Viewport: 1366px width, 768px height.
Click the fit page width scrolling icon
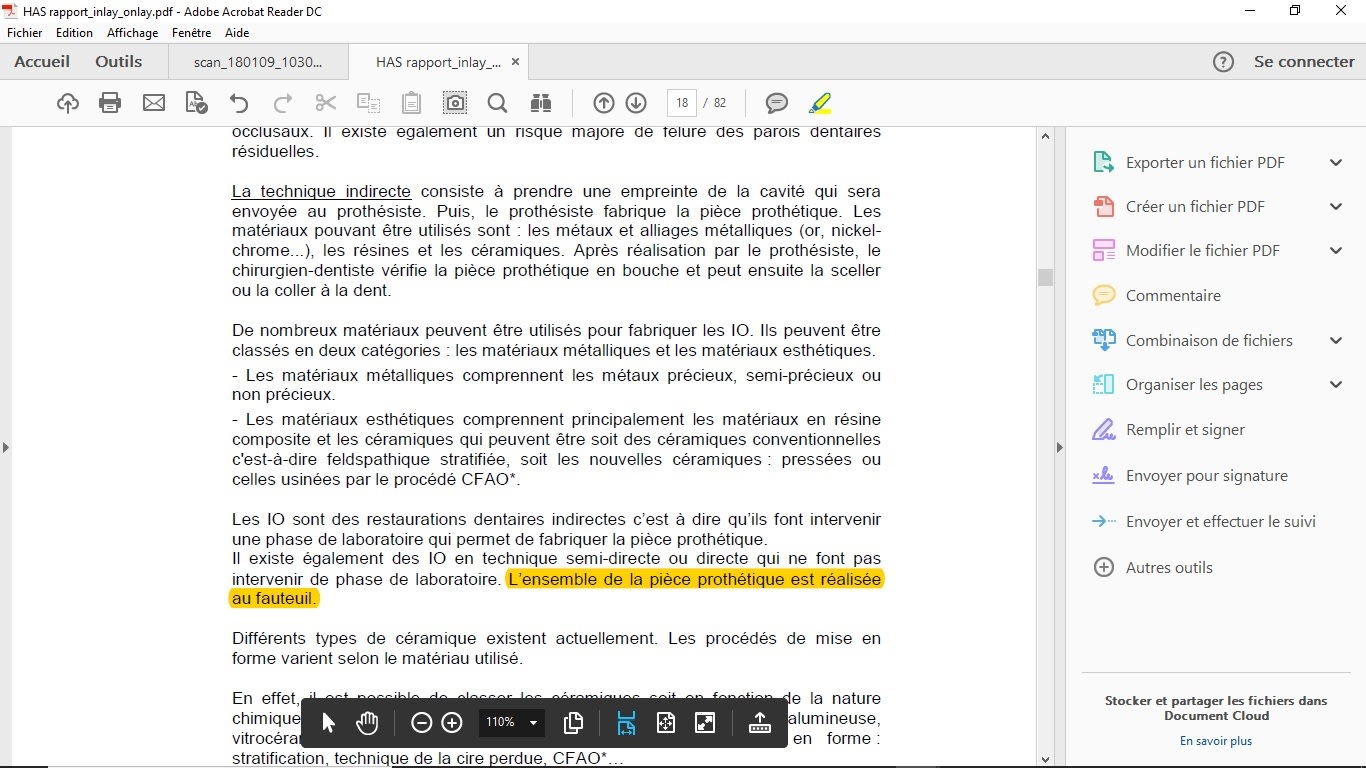coord(626,723)
